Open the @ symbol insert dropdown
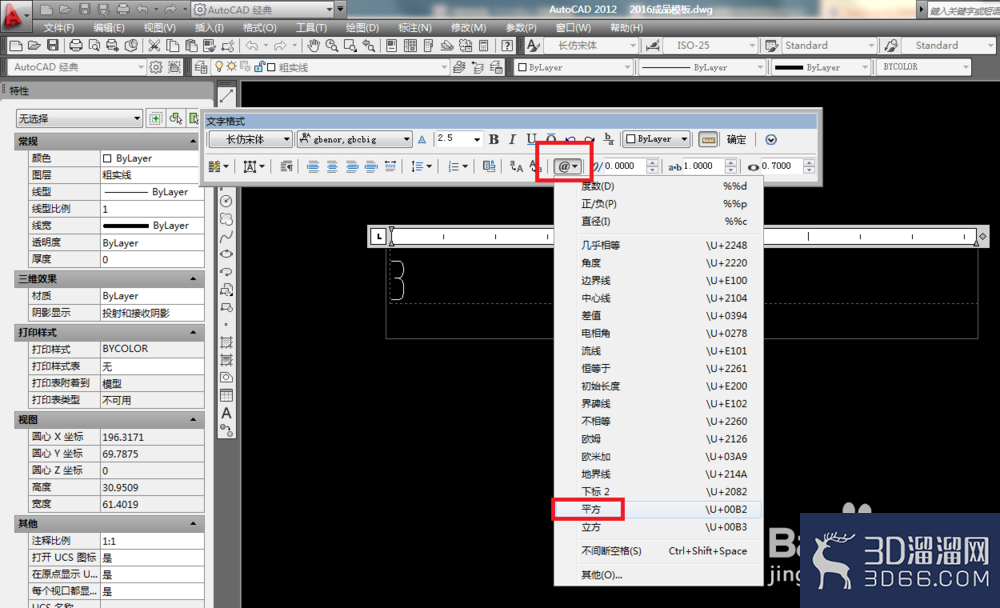The width and height of the screenshot is (1000, 608). coord(567,167)
